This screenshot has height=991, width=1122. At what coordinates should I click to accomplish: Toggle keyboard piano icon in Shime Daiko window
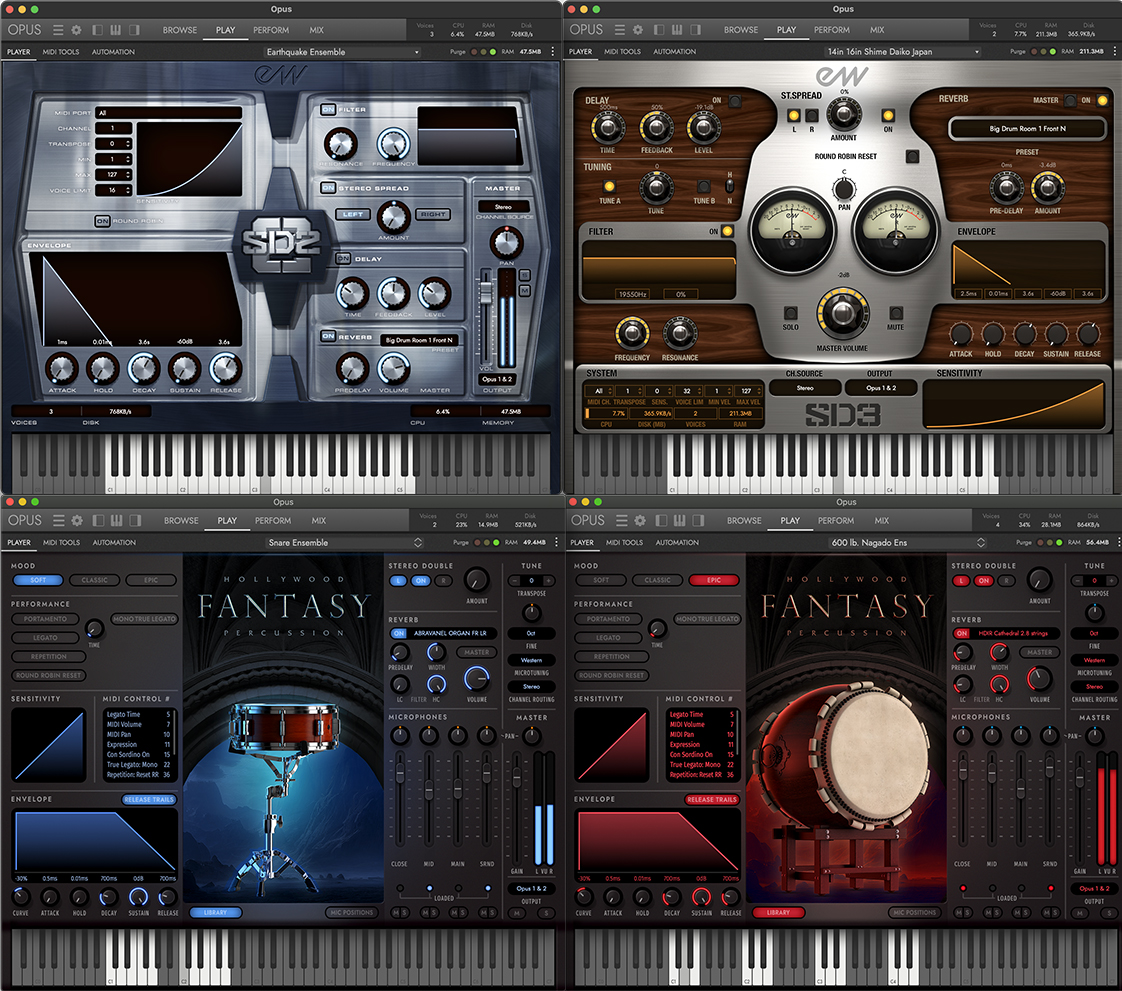pyautogui.click(x=677, y=30)
